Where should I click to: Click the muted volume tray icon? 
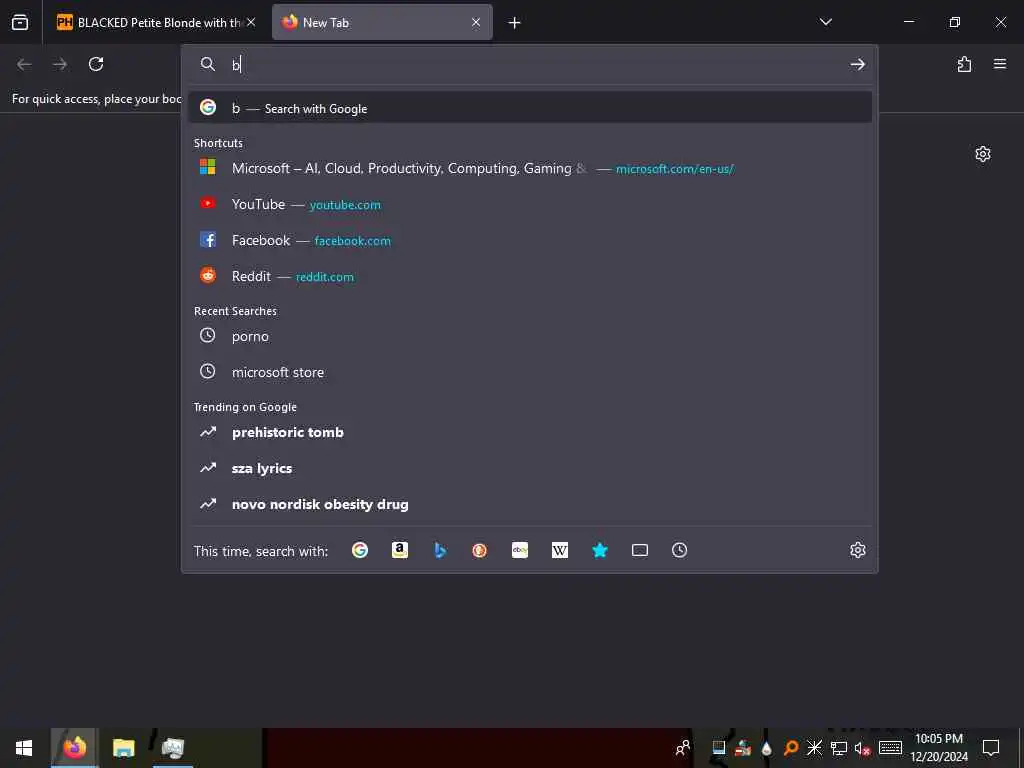(862, 748)
